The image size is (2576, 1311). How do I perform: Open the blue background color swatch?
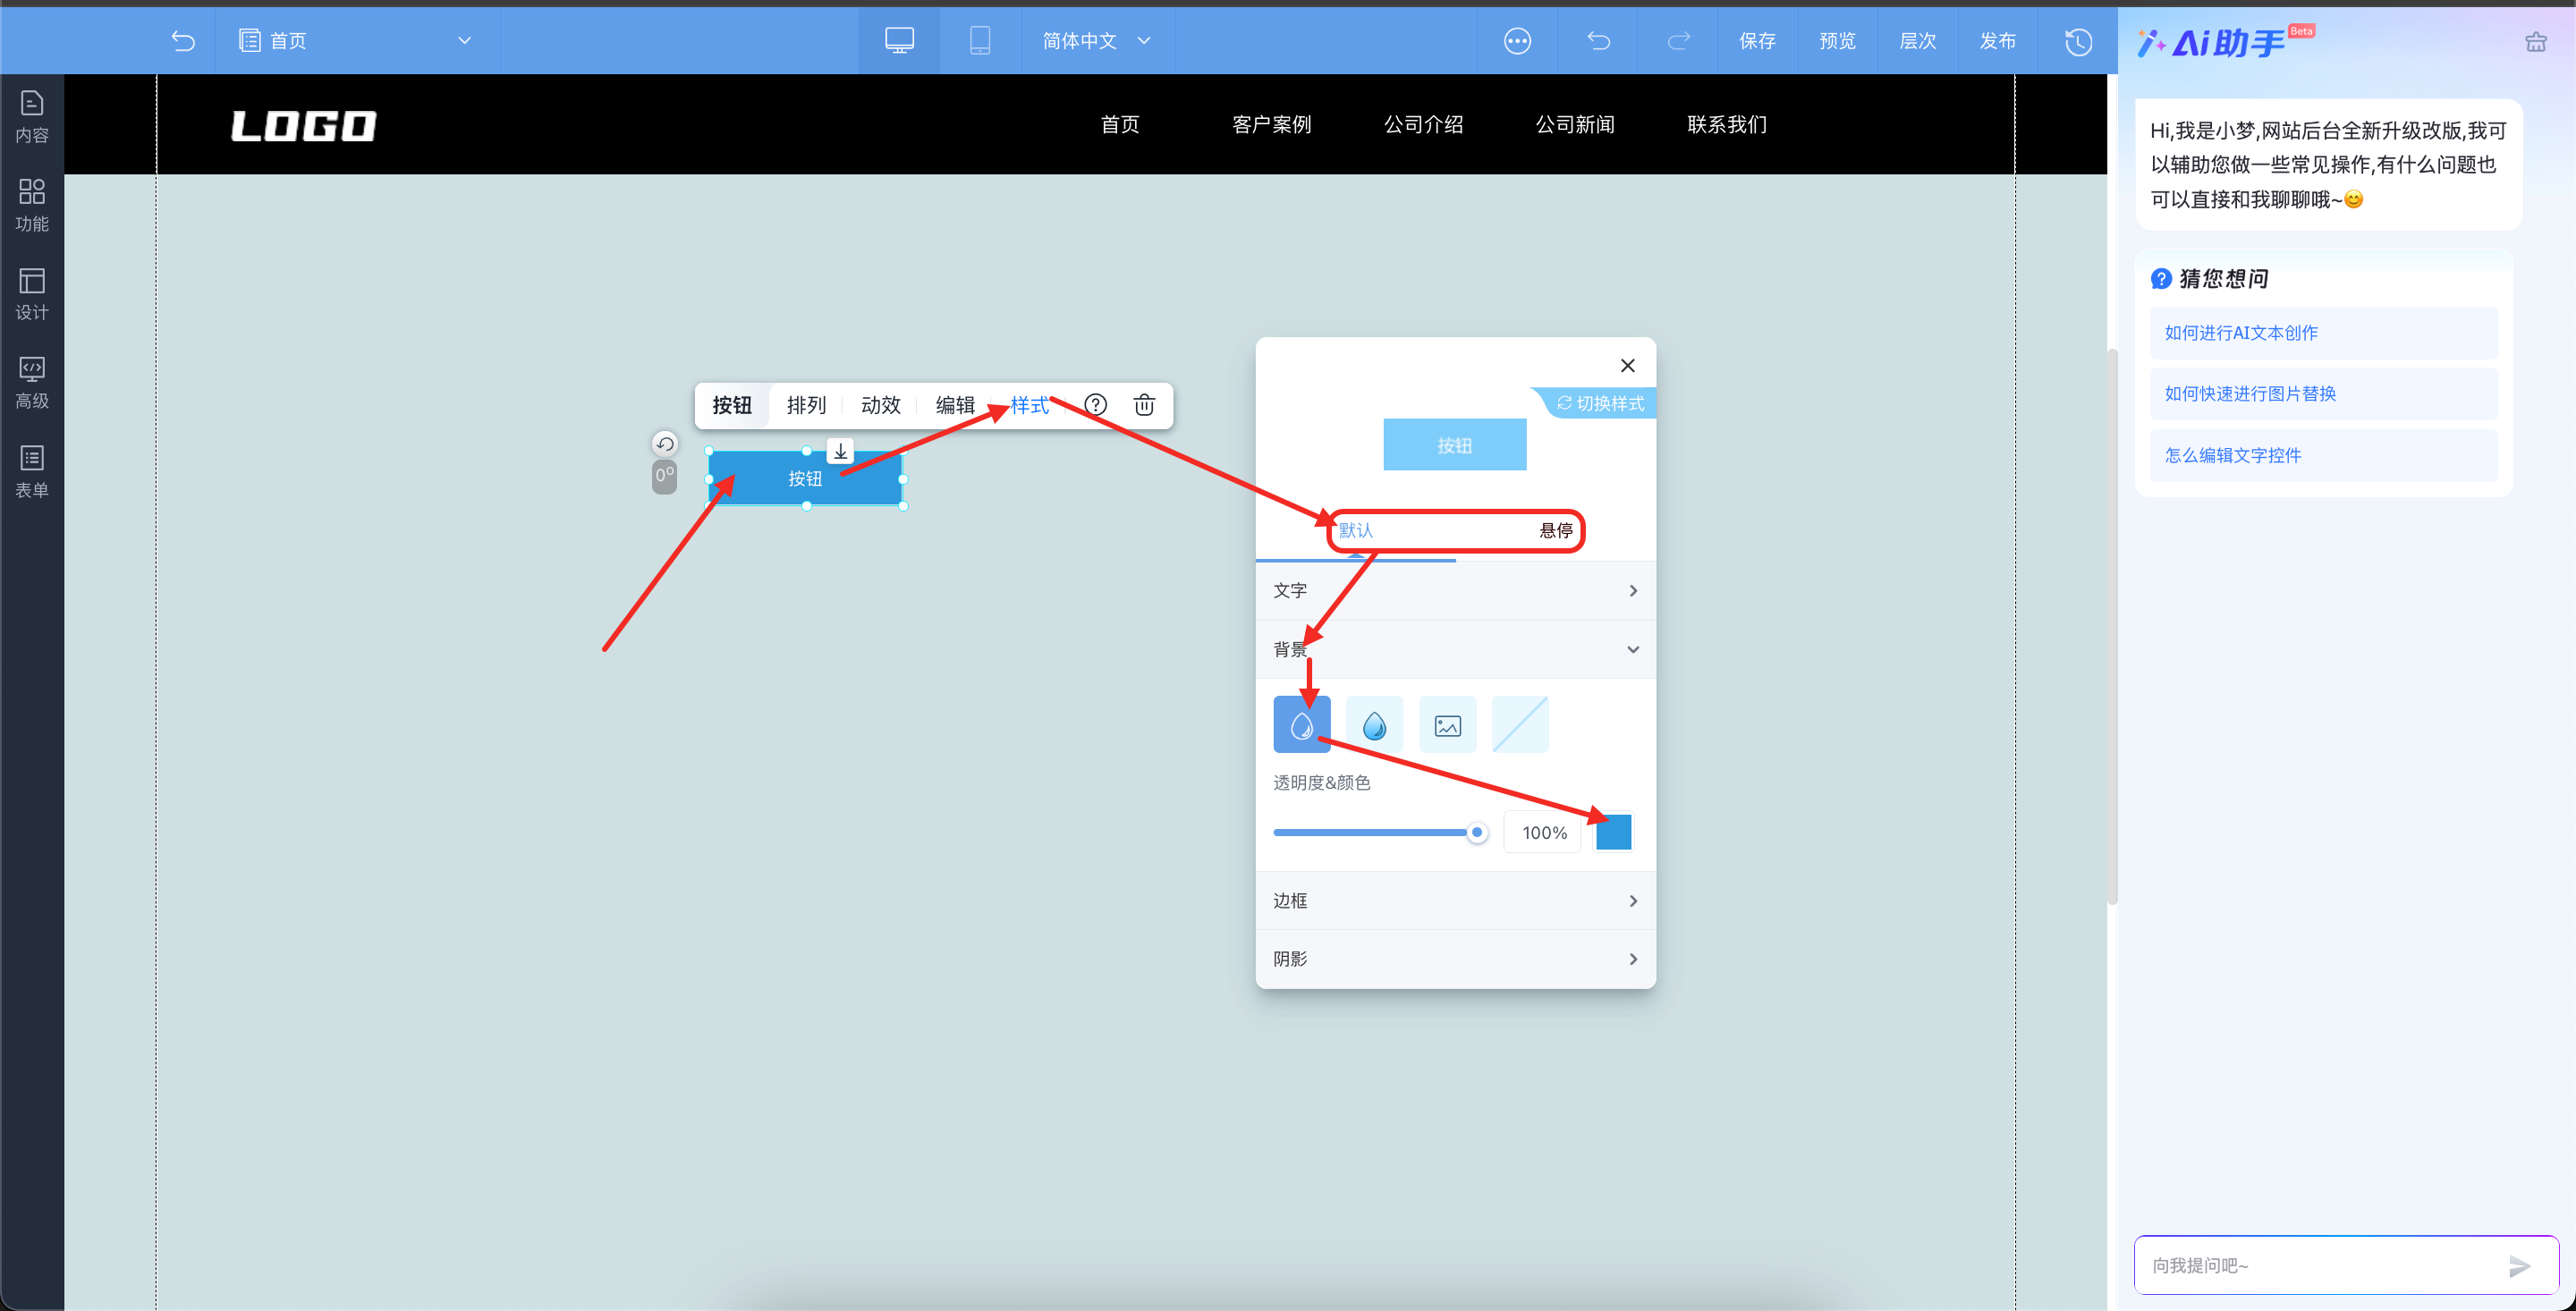coord(1613,832)
